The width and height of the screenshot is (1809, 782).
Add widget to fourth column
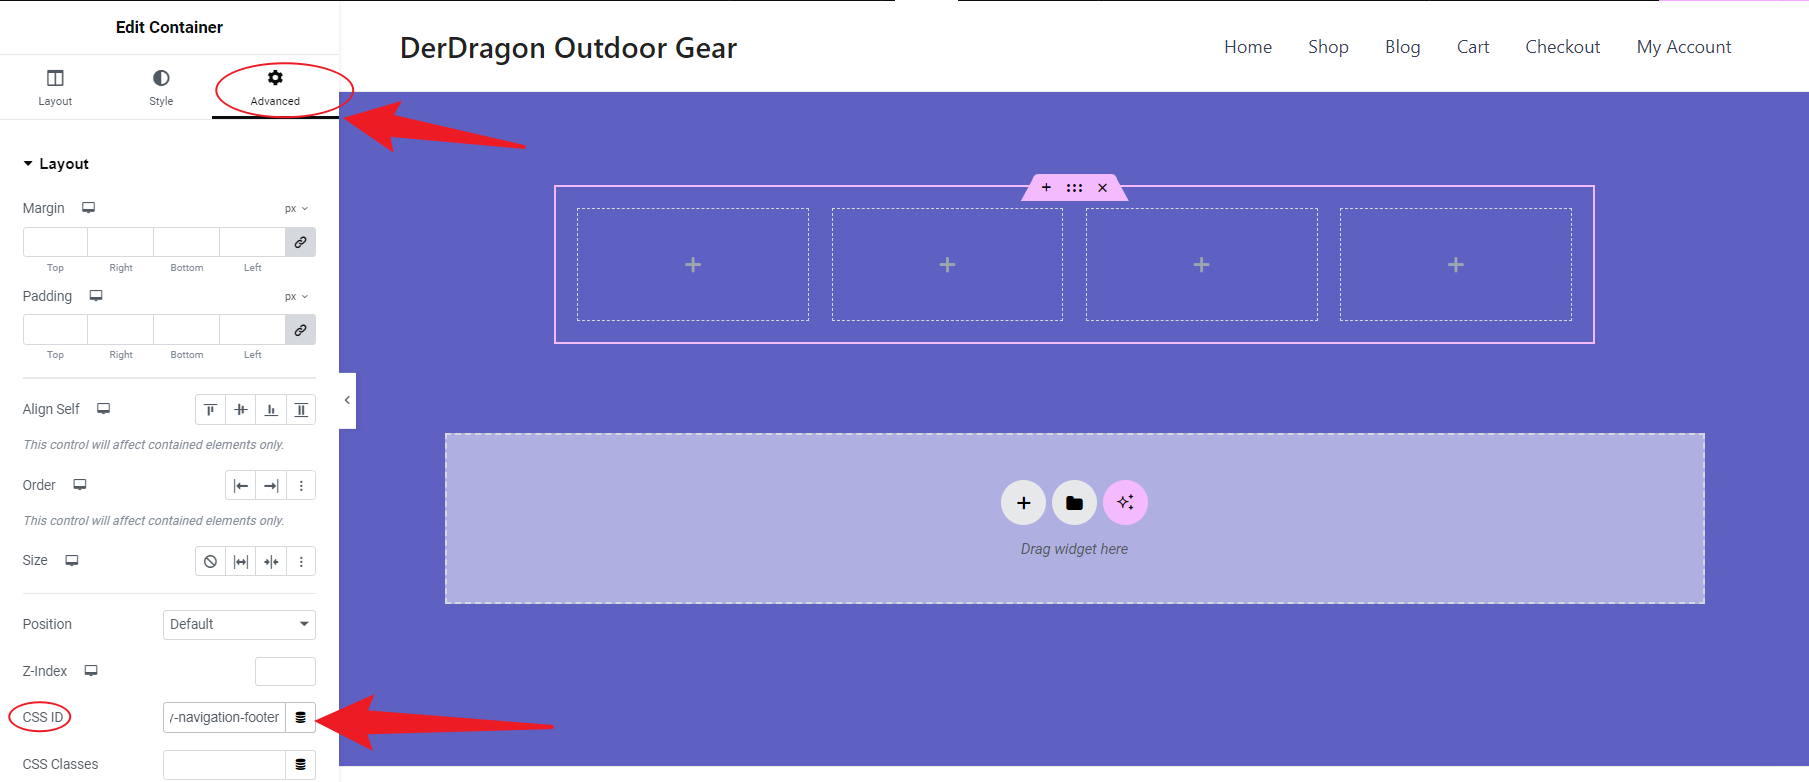coord(1456,265)
